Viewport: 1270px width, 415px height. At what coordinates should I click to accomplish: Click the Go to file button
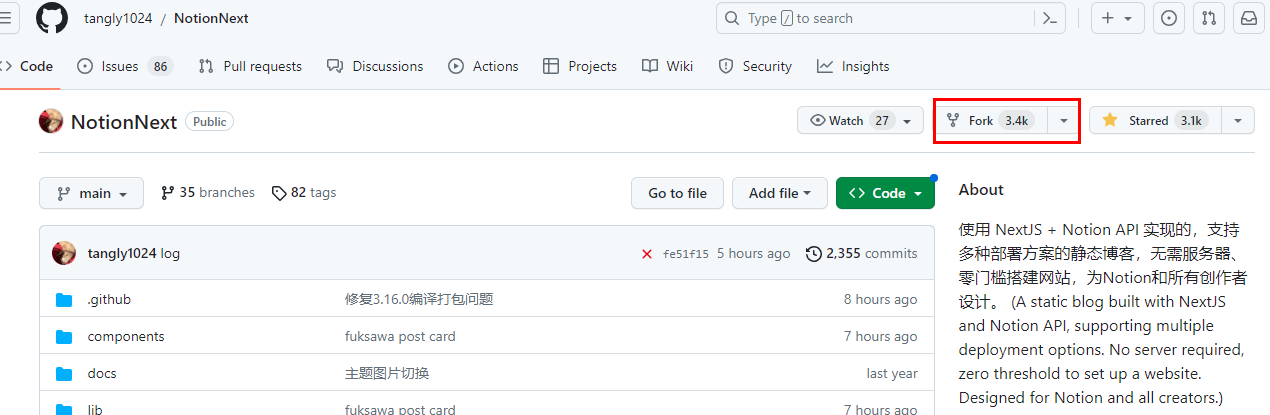click(677, 193)
